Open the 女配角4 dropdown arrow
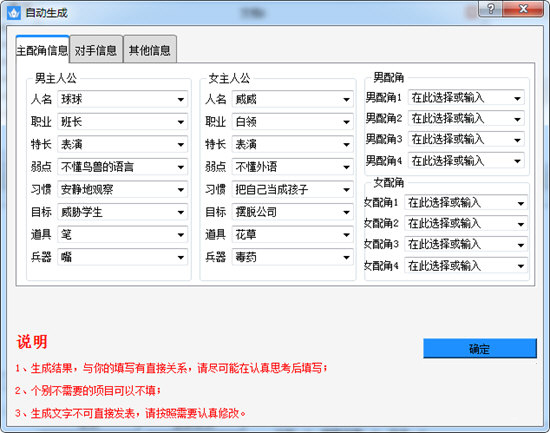 tap(521, 266)
